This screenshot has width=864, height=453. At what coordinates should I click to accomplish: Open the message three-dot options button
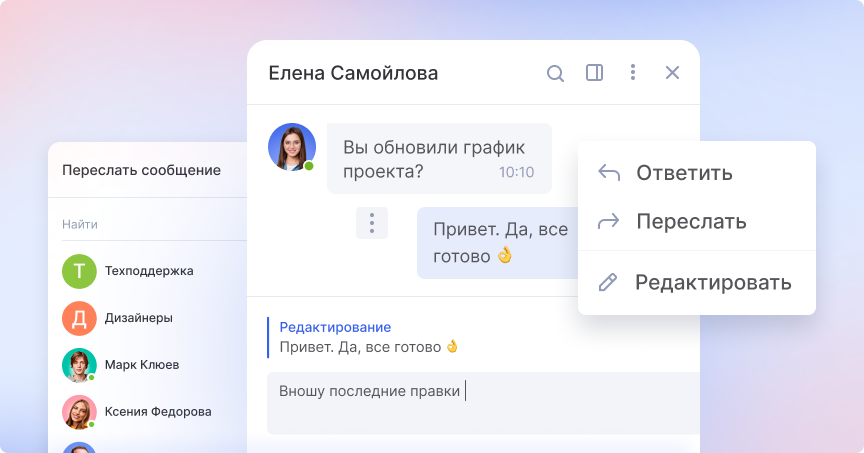[x=371, y=223]
